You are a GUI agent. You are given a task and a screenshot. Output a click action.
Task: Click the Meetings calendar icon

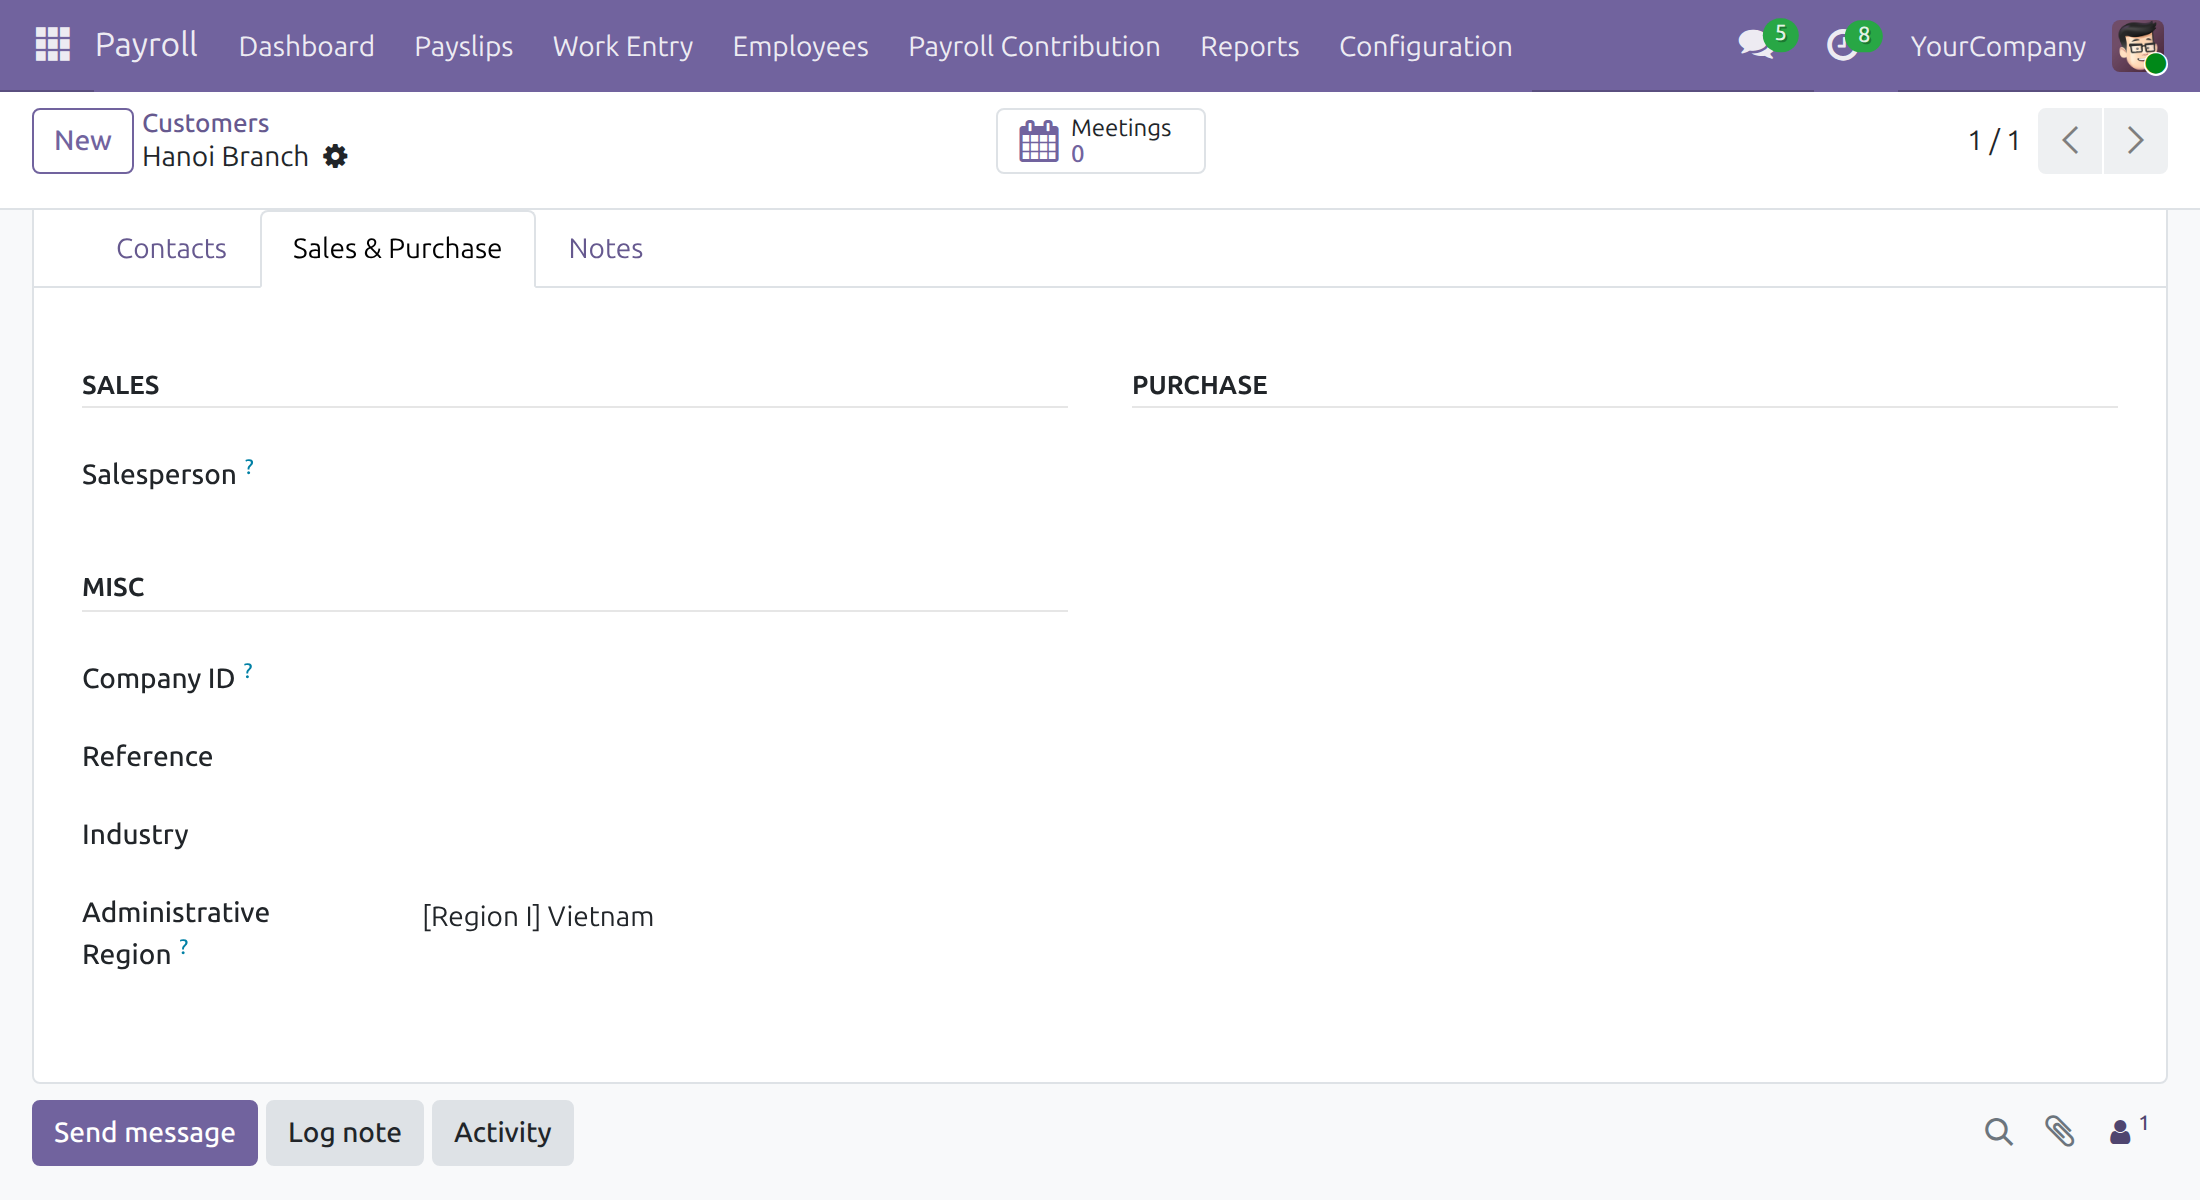coord(1038,141)
